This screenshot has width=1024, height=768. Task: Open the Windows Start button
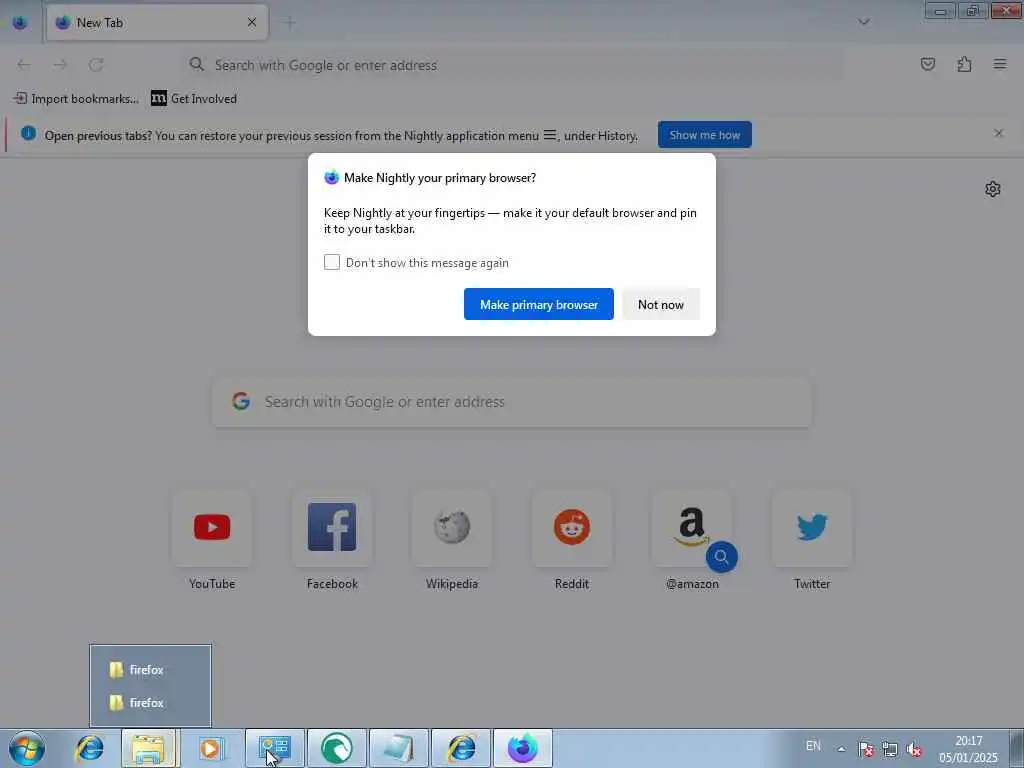click(x=27, y=748)
